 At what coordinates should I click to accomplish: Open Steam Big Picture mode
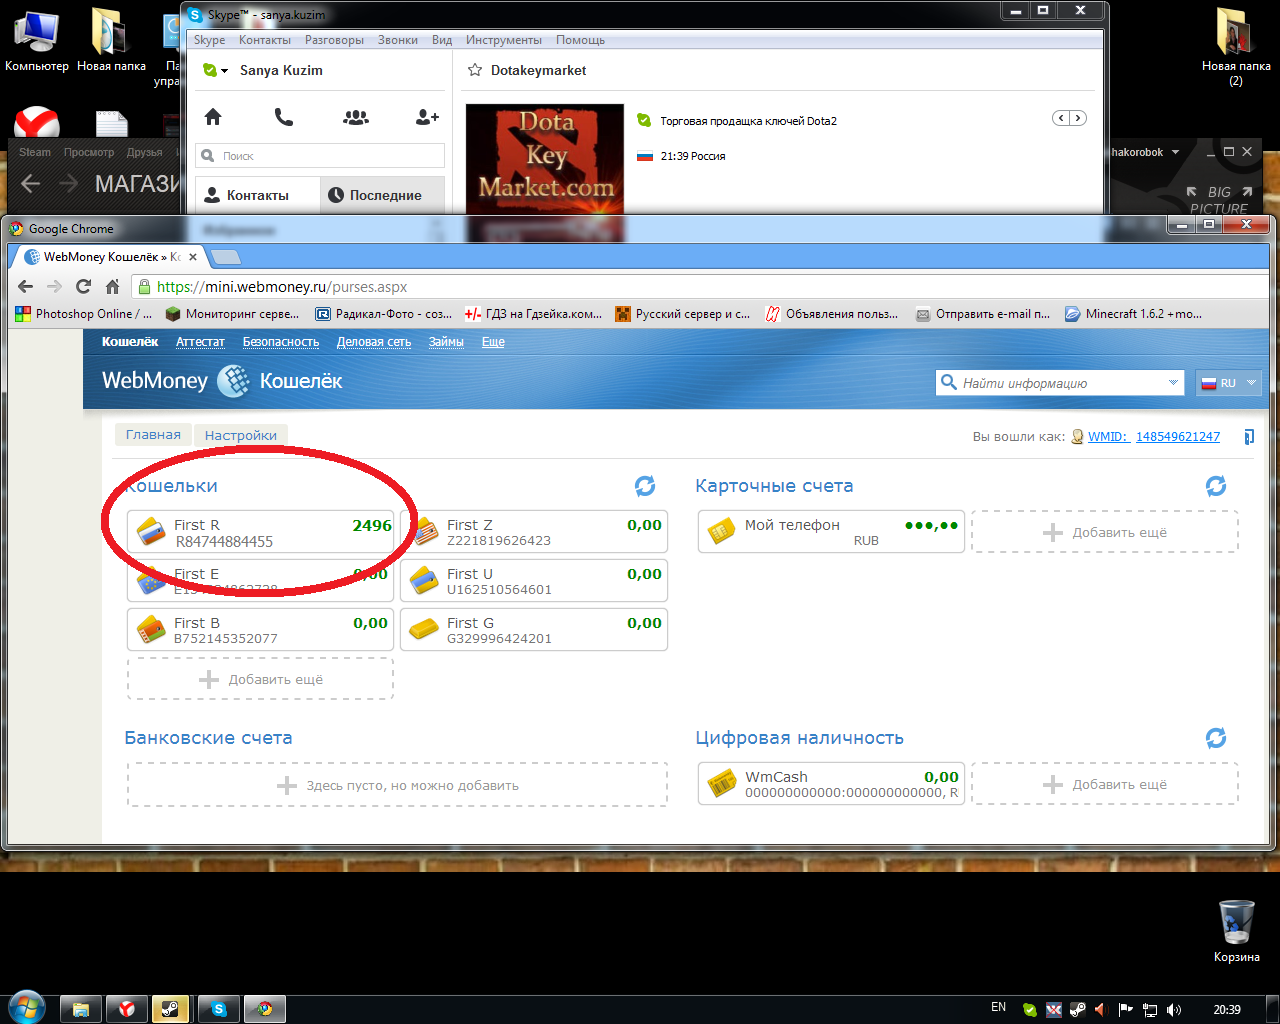(1219, 199)
